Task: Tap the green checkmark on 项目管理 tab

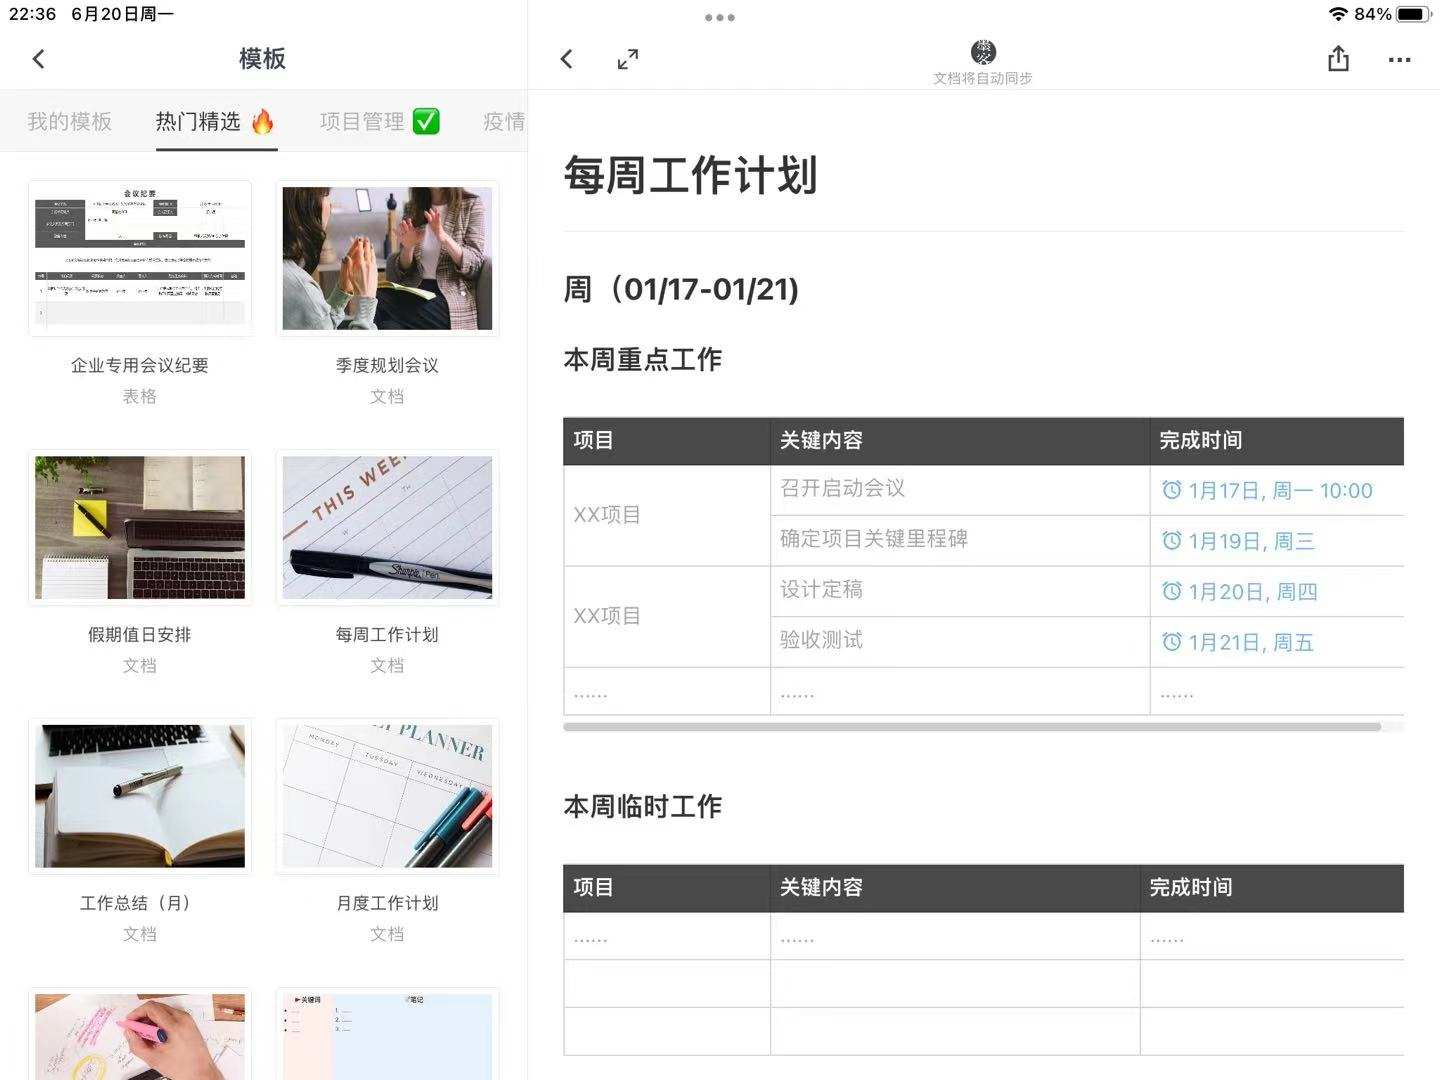Action: pyautogui.click(x=426, y=121)
